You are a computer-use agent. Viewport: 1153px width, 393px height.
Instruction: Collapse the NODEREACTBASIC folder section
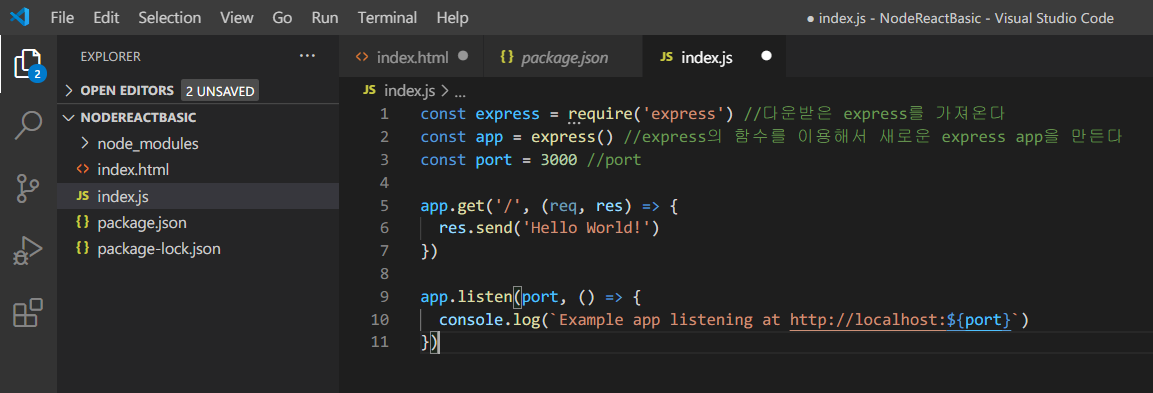point(69,118)
